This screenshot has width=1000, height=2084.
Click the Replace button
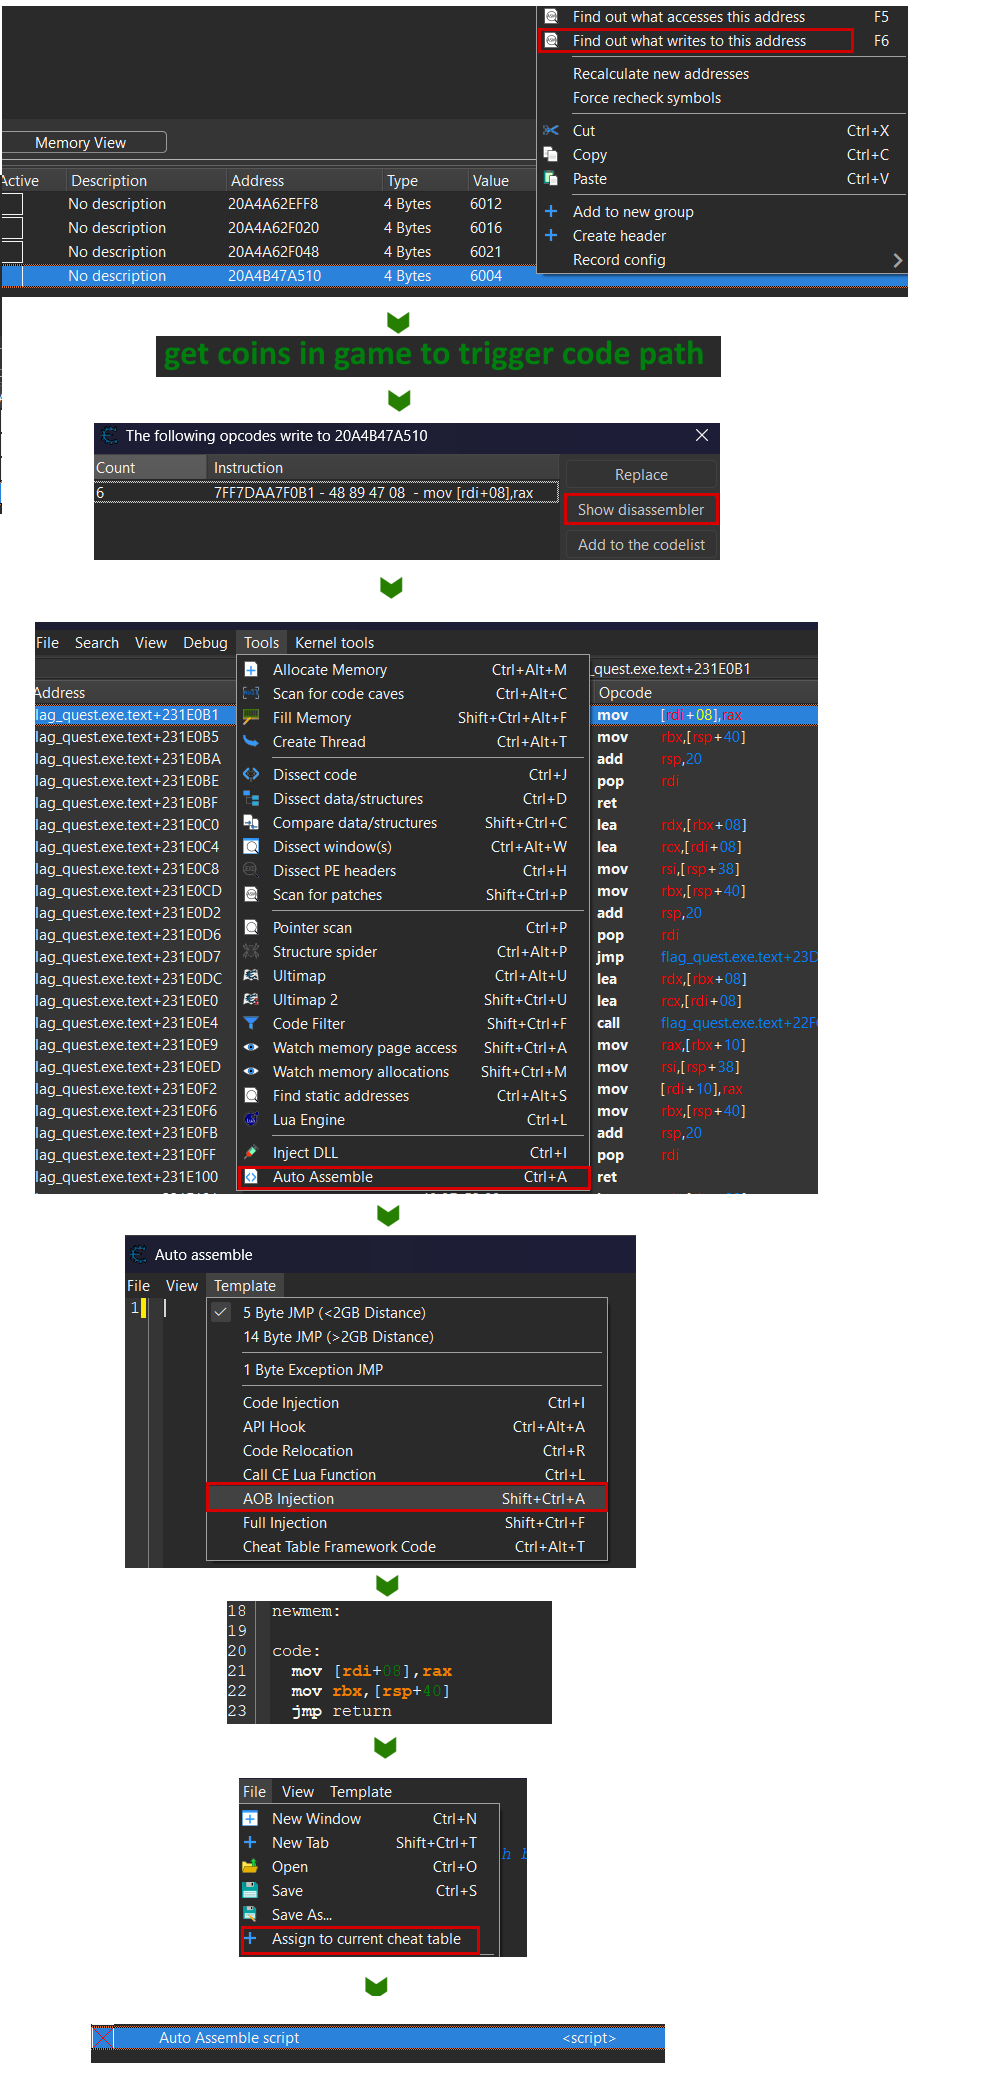pyautogui.click(x=641, y=475)
